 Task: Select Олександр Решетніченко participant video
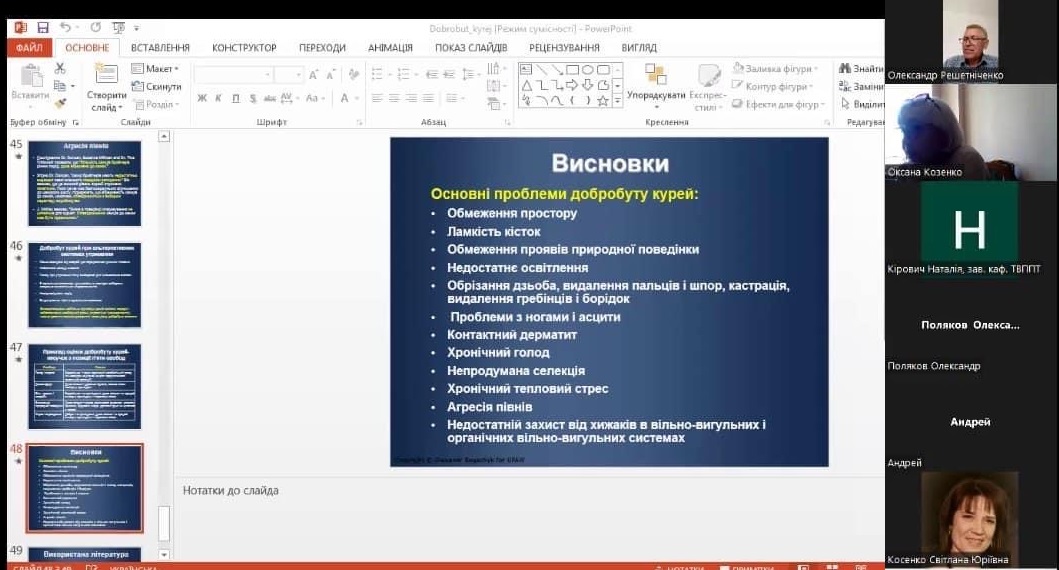pyautogui.click(x=971, y=41)
